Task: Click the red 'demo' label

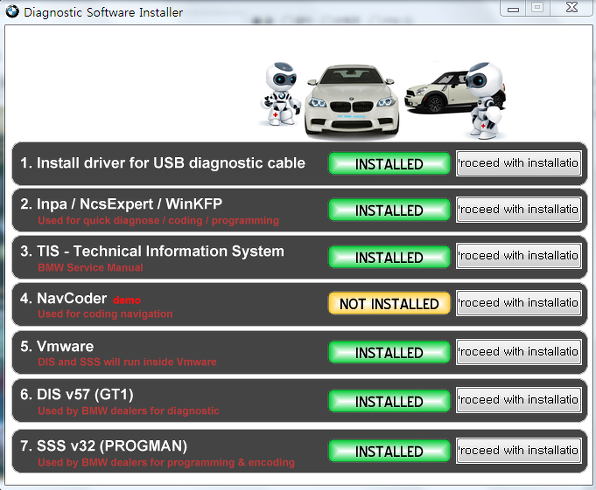Action: (x=127, y=300)
